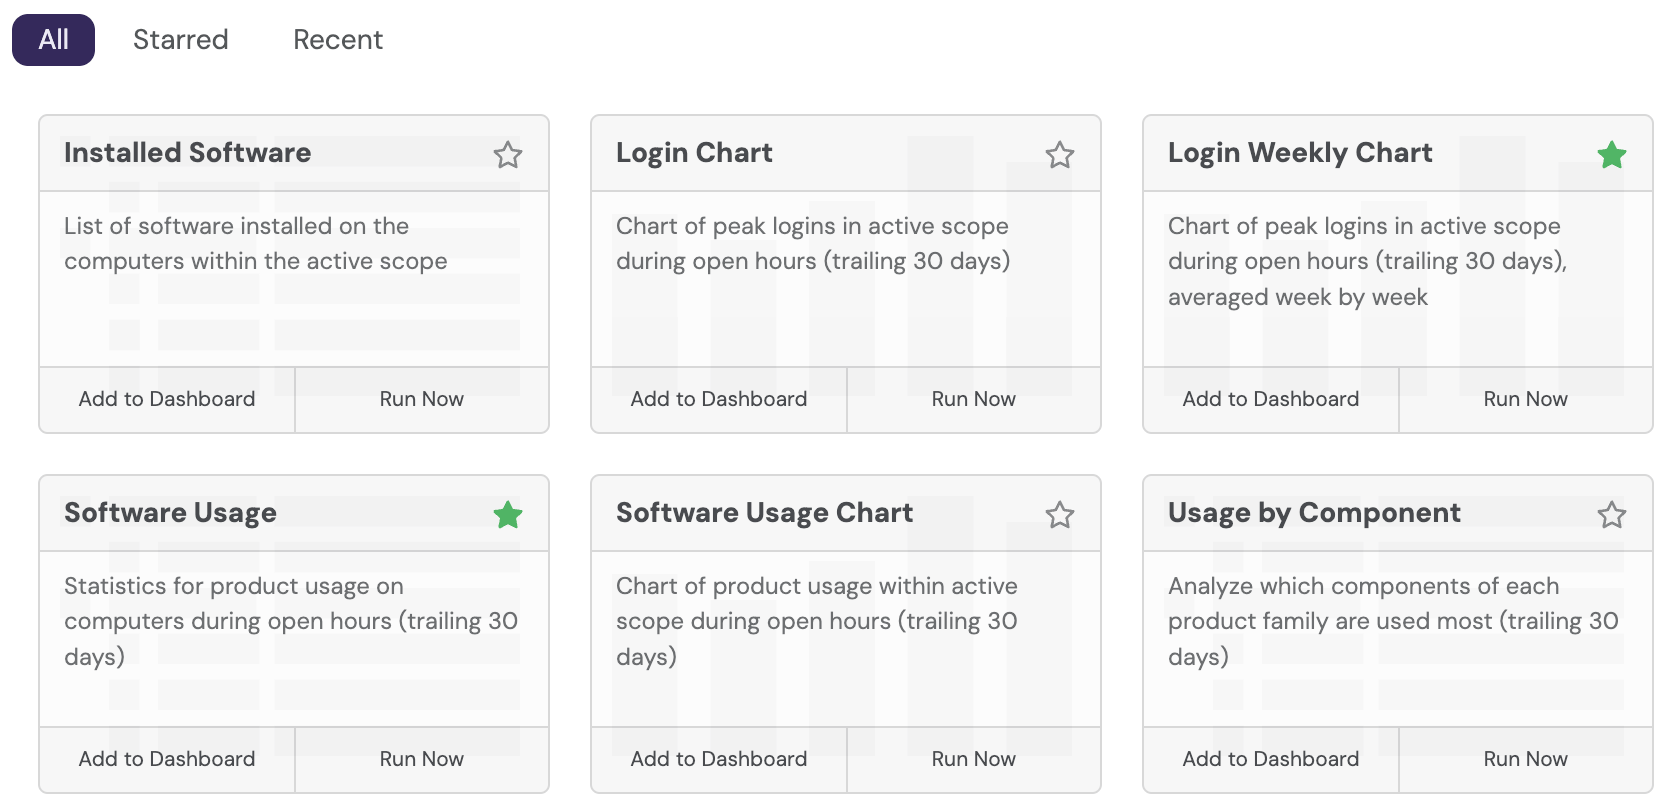Screen dimensions: 1674x812
Task: Add Login Weekly Chart to Dashboard
Action: point(1271,399)
